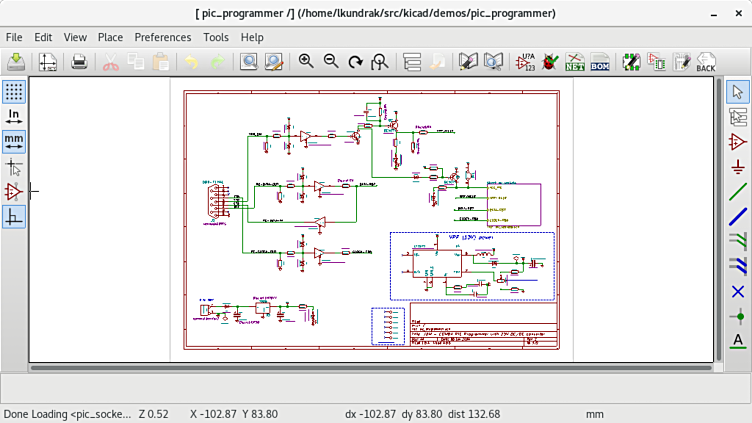Open the Preferences menu

(x=162, y=37)
